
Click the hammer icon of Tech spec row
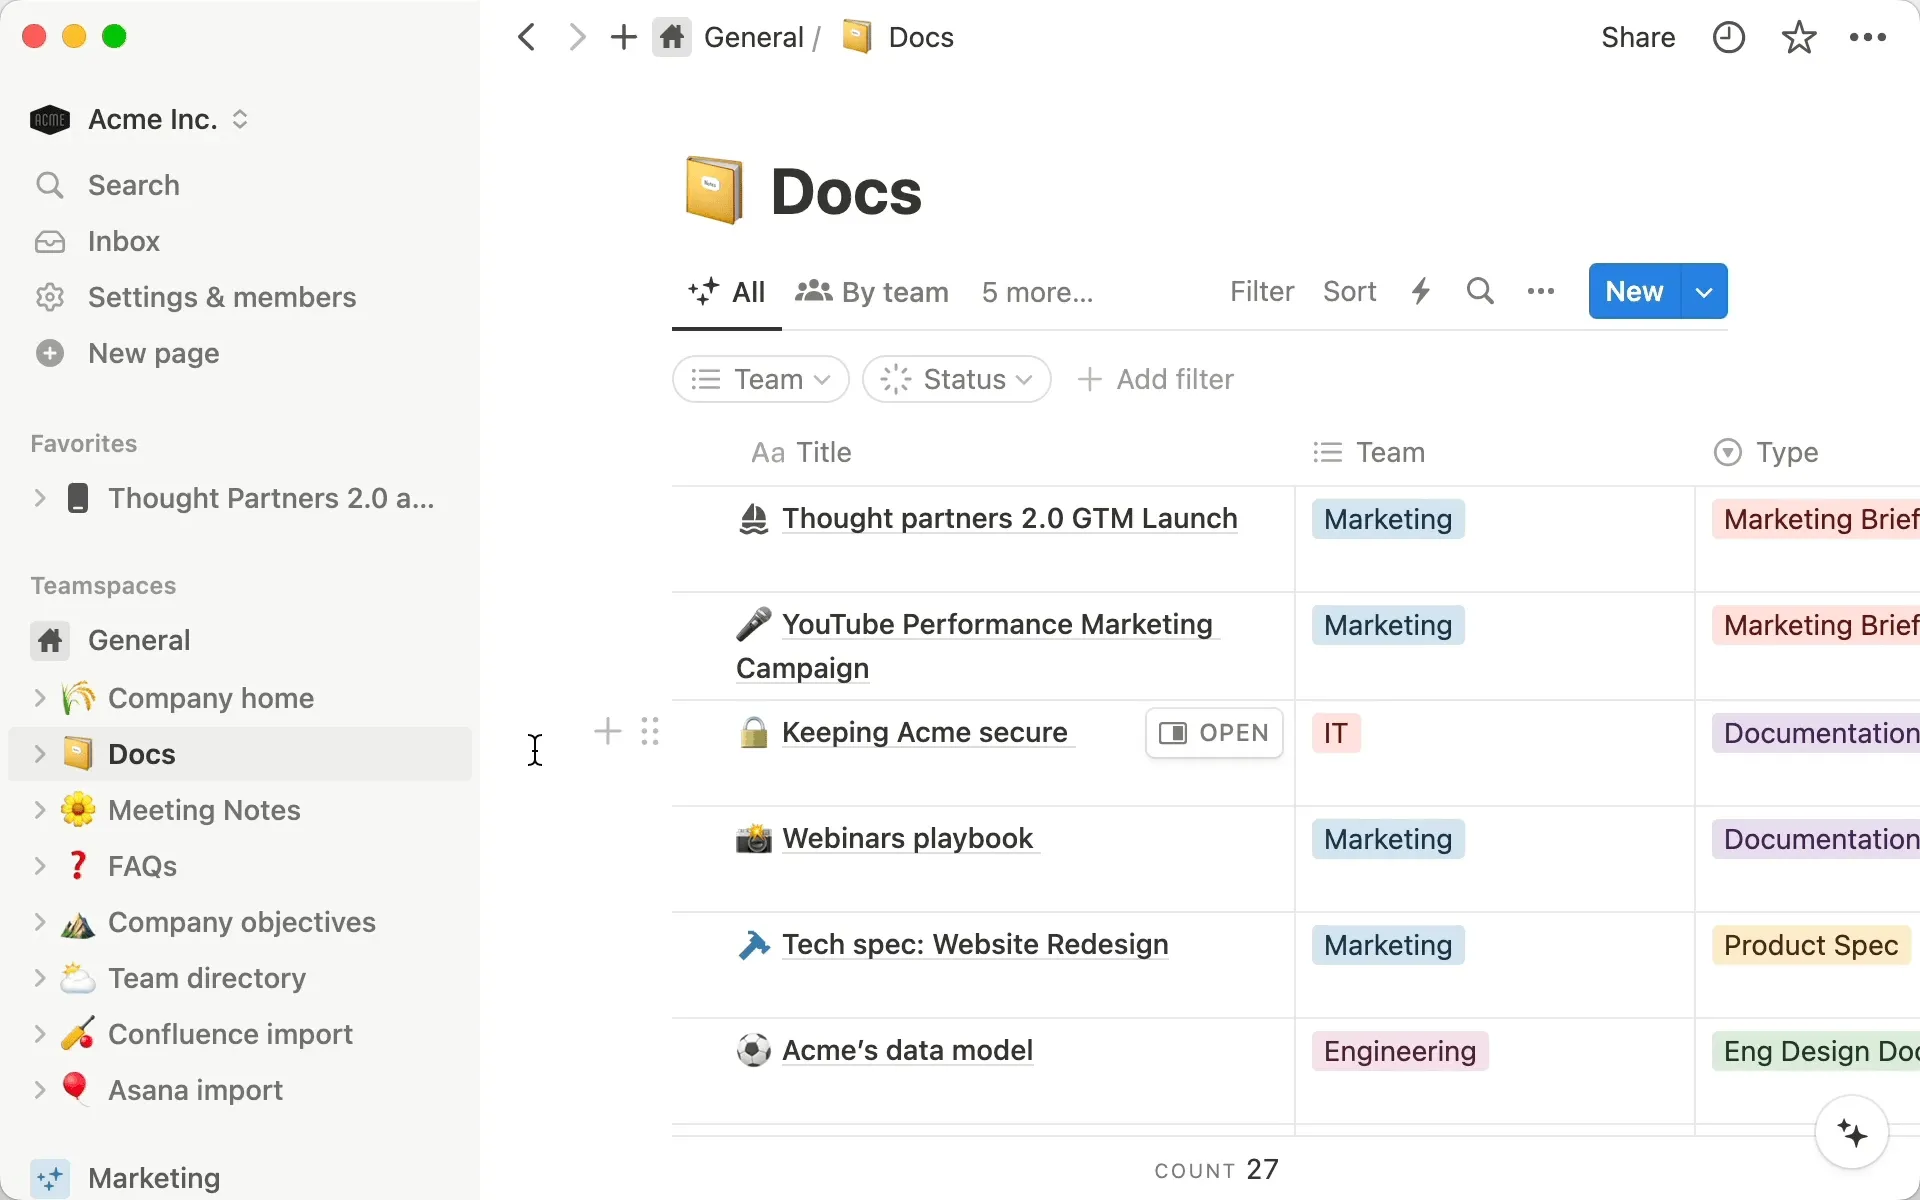pyautogui.click(x=753, y=945)
